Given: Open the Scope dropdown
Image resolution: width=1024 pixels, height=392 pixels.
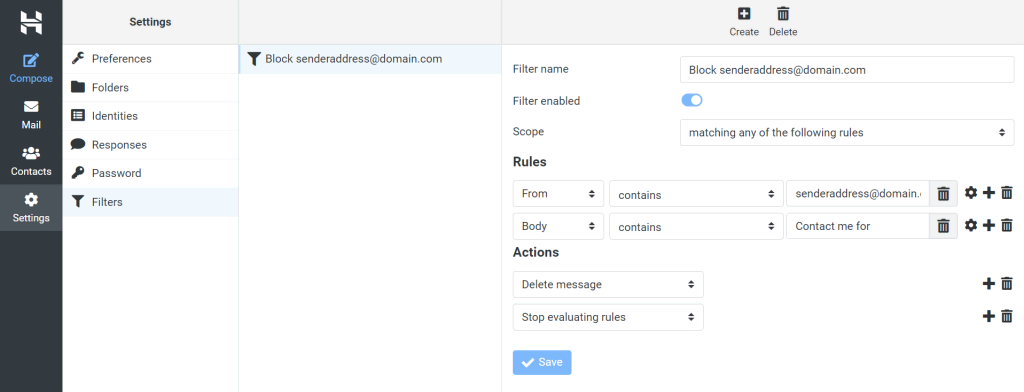Looking at the screenshot, I should [x=847, y=133].
